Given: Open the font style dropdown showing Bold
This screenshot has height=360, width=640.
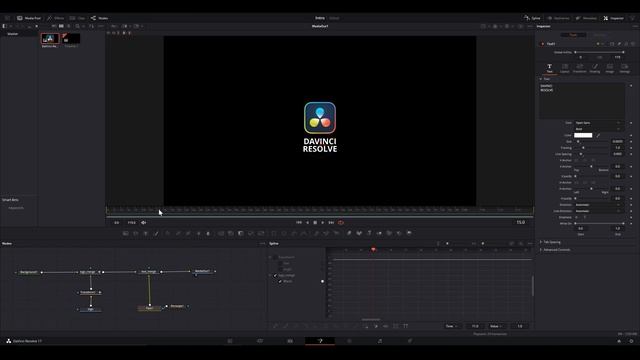Looking at the screenshot, I should point(598,129).
